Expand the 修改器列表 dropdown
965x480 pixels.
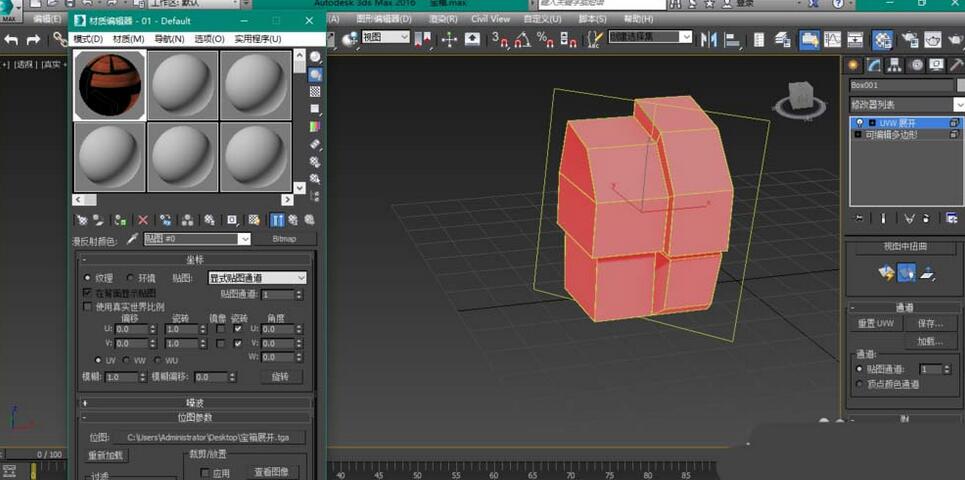(904, 104)
